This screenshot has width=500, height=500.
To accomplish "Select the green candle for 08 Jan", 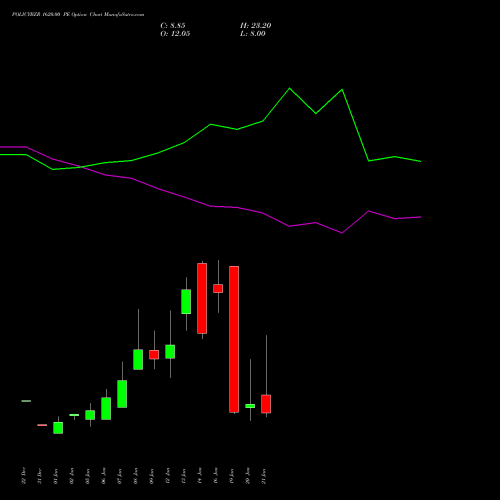I will click(x=138, y=359).
